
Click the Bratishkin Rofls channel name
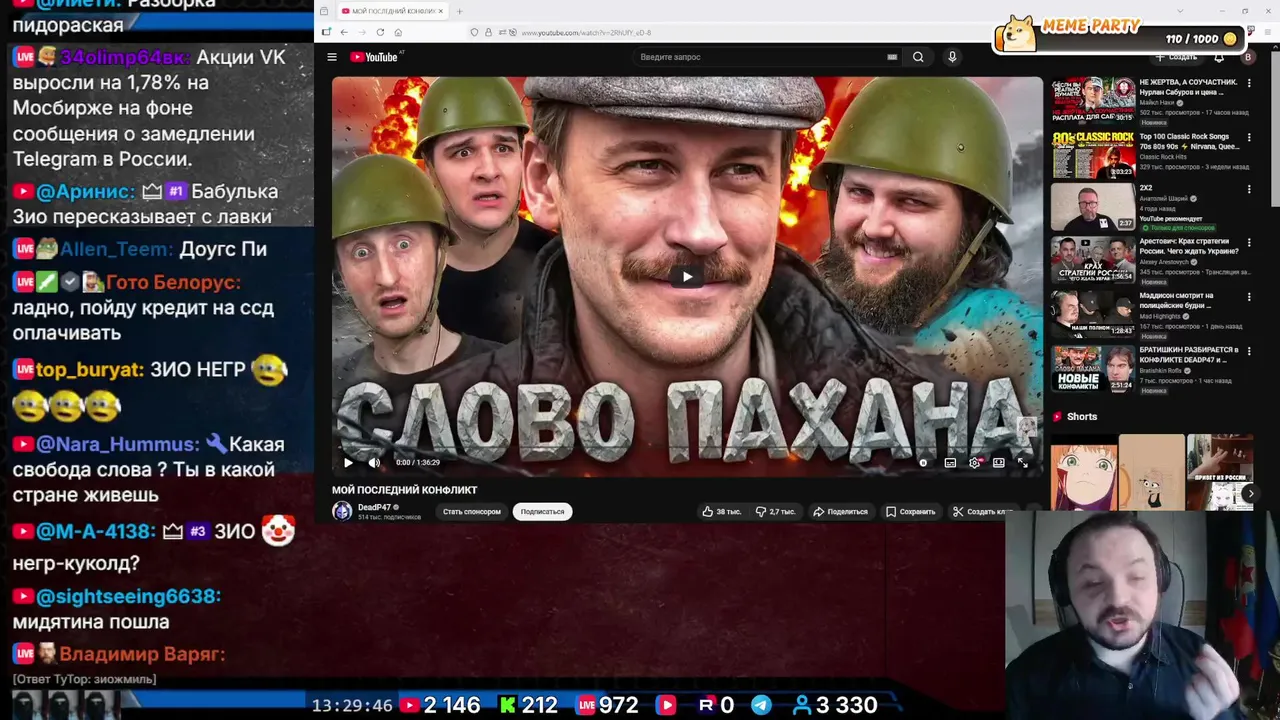tap(1162, 370)
